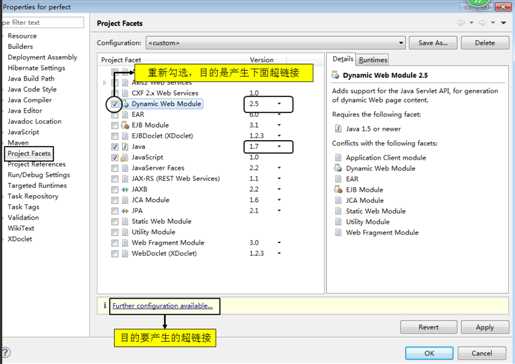515x364 pixels.
Task: Click the EJBDoclet (XDoclet) facet icon
Action: (125, 136)
